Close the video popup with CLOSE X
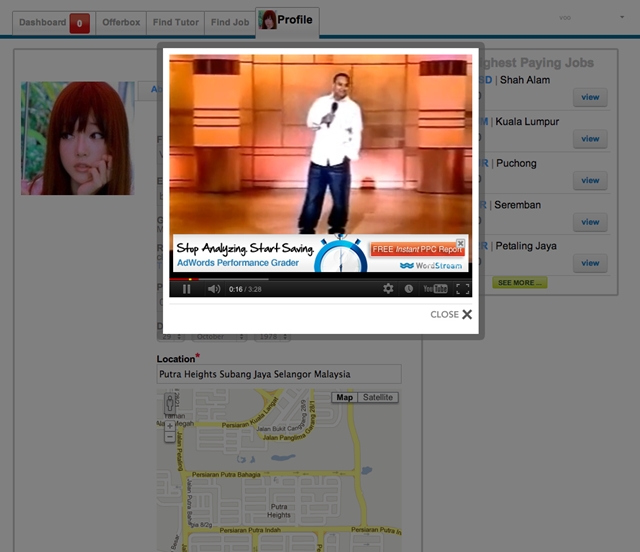The height and width of the screenshot is (552, 640). tap(451, 314)
